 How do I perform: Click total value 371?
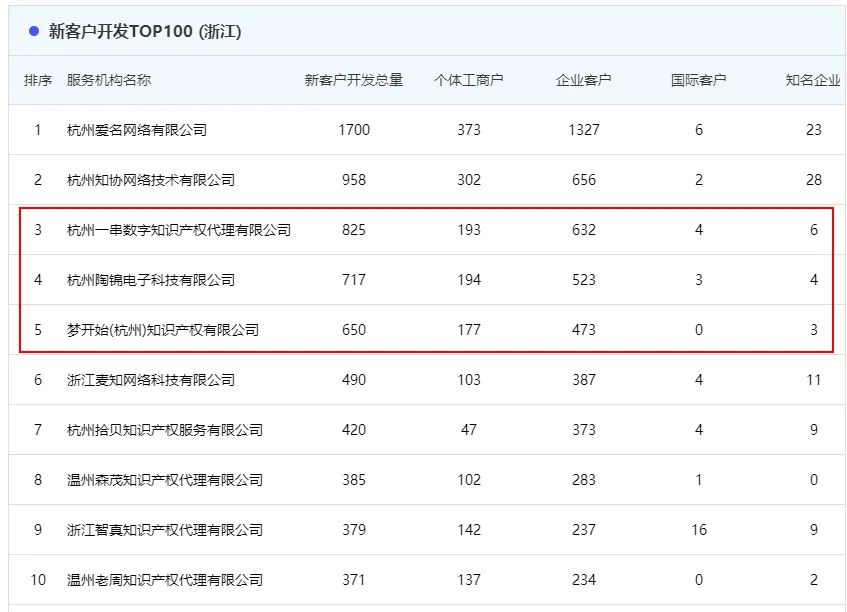coord(354,580)
